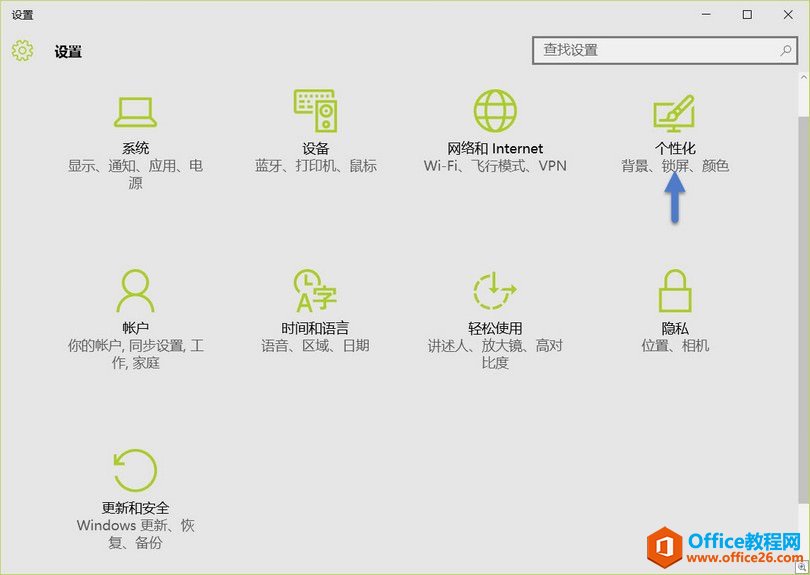Viewport: 810px width, 575px height.
Task: Open the 隐私 padlock icon
Action: (675, 290)
